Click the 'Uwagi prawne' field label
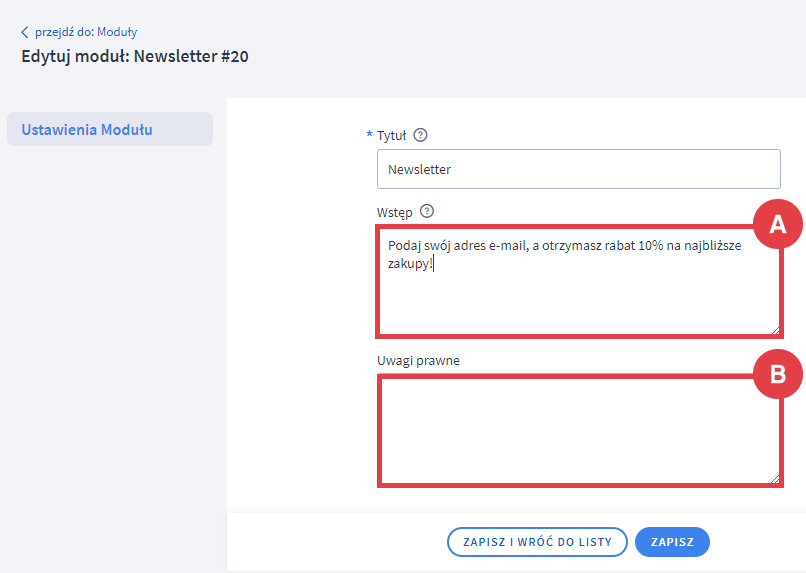This screenshot has height=573, width=806. [x=418, y=360]
